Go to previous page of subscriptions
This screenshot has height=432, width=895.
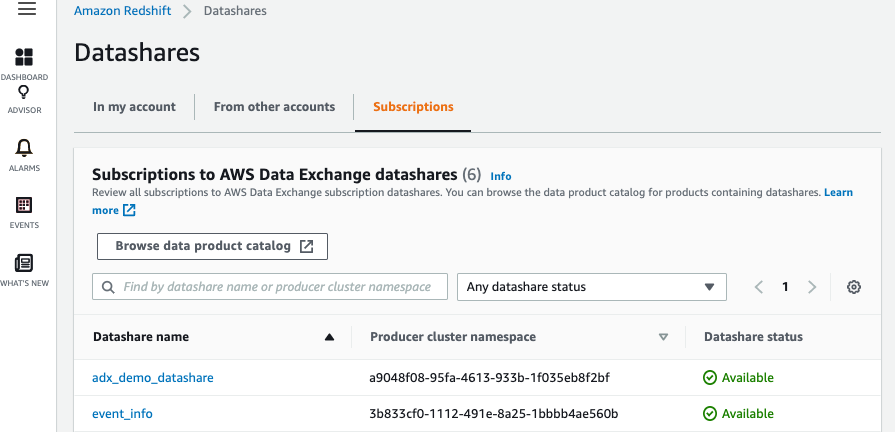(759, 287)
